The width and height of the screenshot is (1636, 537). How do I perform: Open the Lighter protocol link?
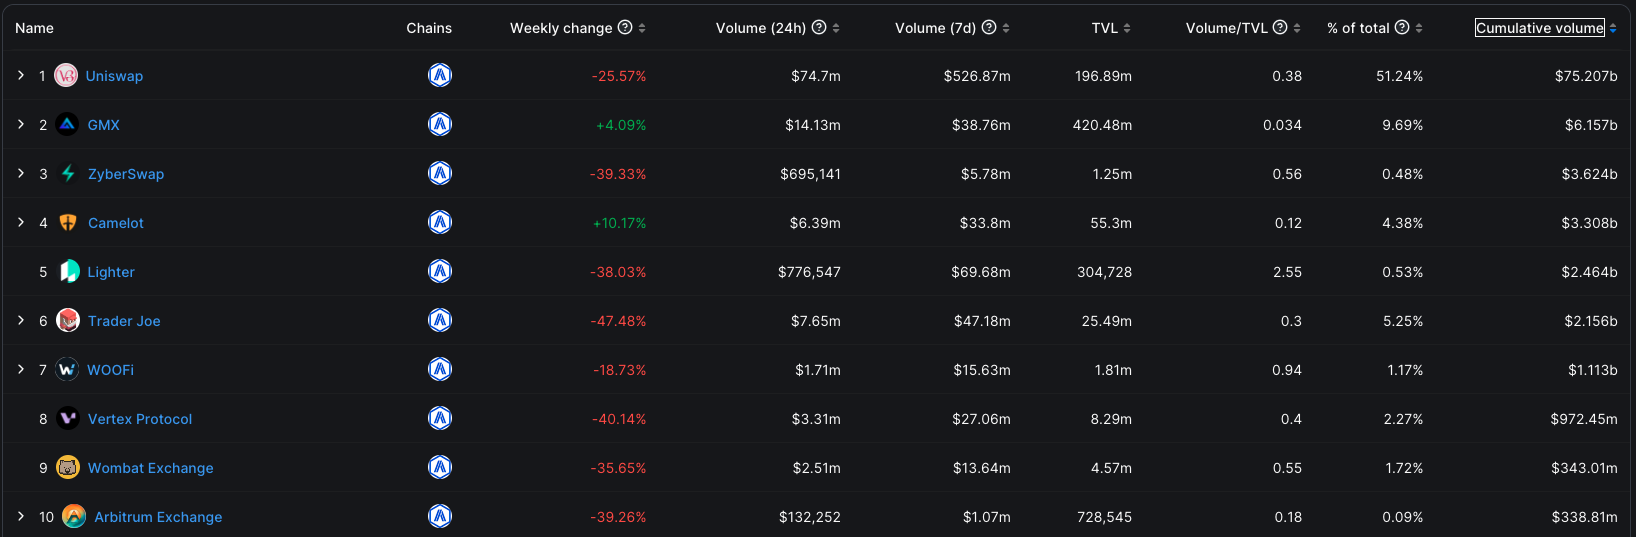[x=111, y=272]
